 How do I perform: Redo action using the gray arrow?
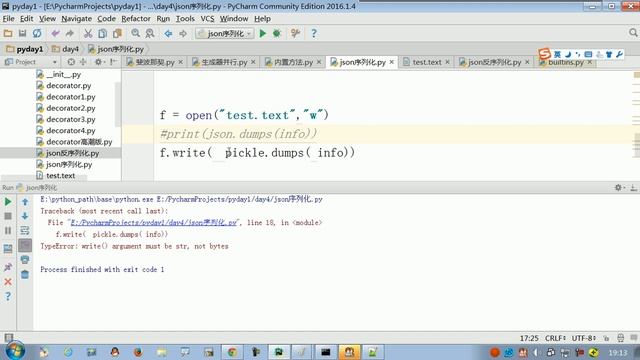[70, 33]
